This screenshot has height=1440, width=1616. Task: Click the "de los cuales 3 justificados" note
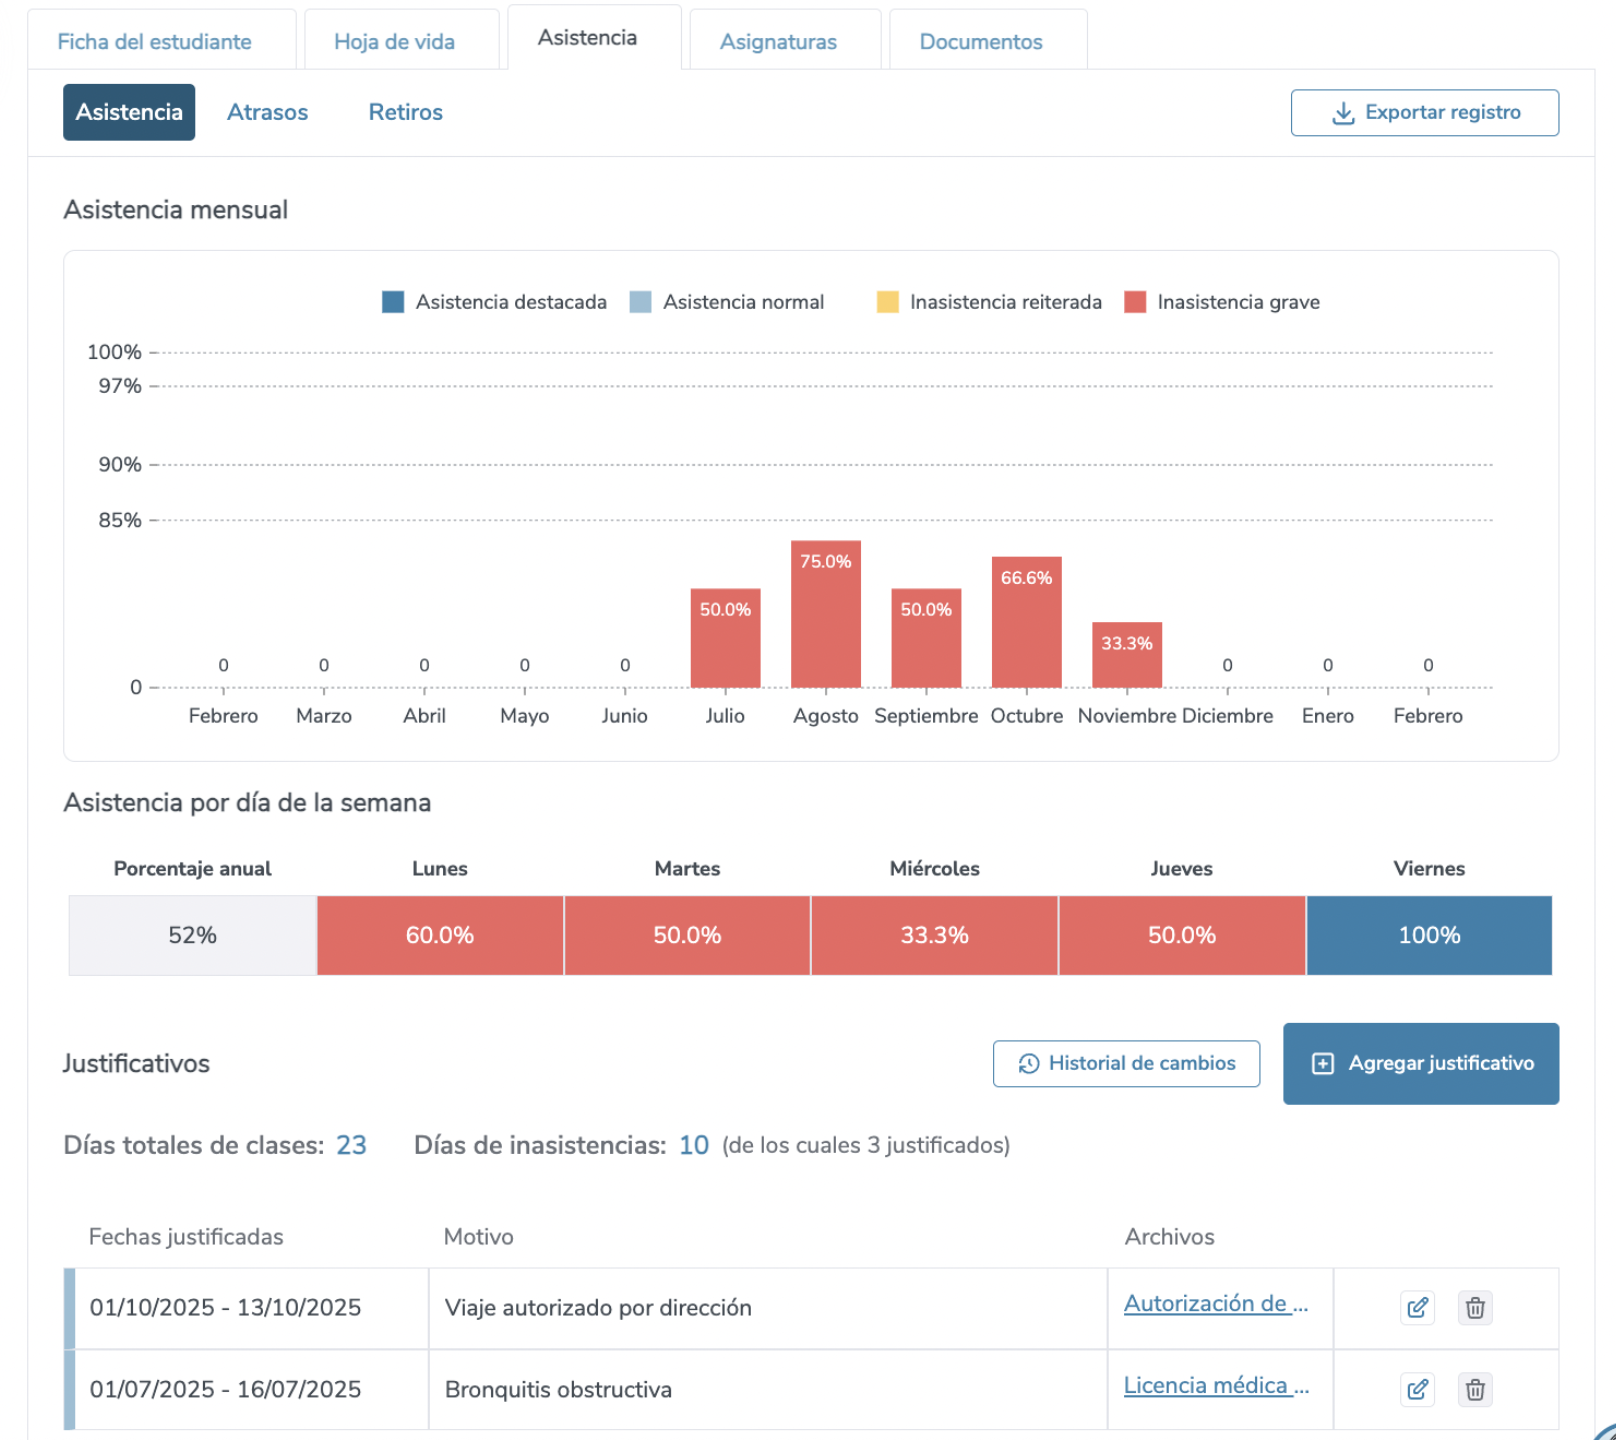coord(866,1145)
